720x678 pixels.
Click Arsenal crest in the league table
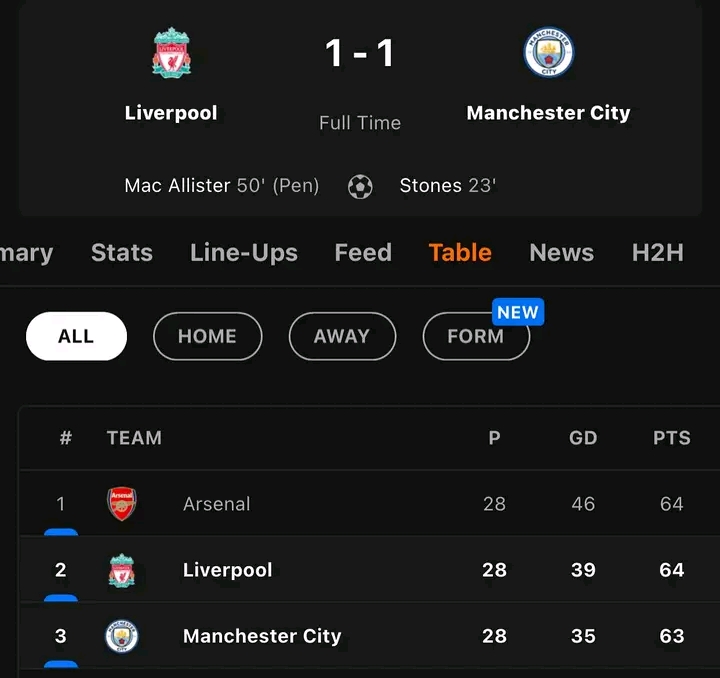click(x=122, y=504)
